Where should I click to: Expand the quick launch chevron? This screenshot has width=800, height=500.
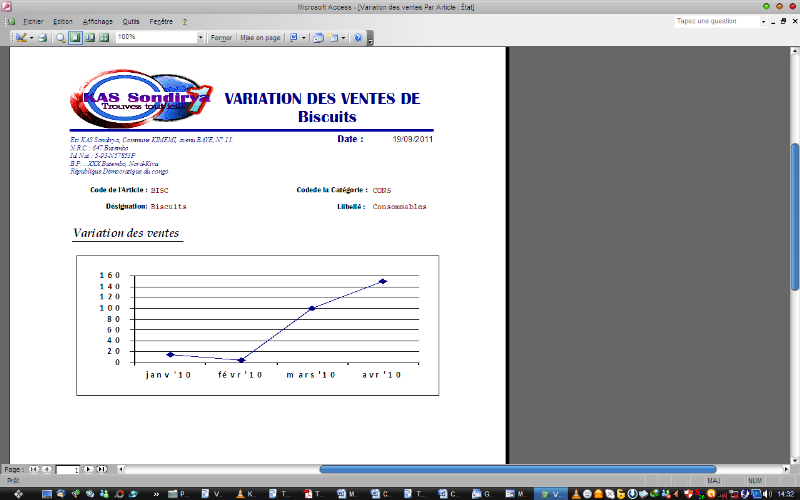click(156, 494)
